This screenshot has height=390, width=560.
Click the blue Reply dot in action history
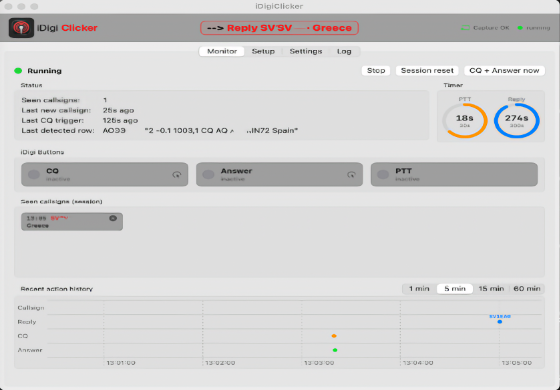tap(500, 322)
